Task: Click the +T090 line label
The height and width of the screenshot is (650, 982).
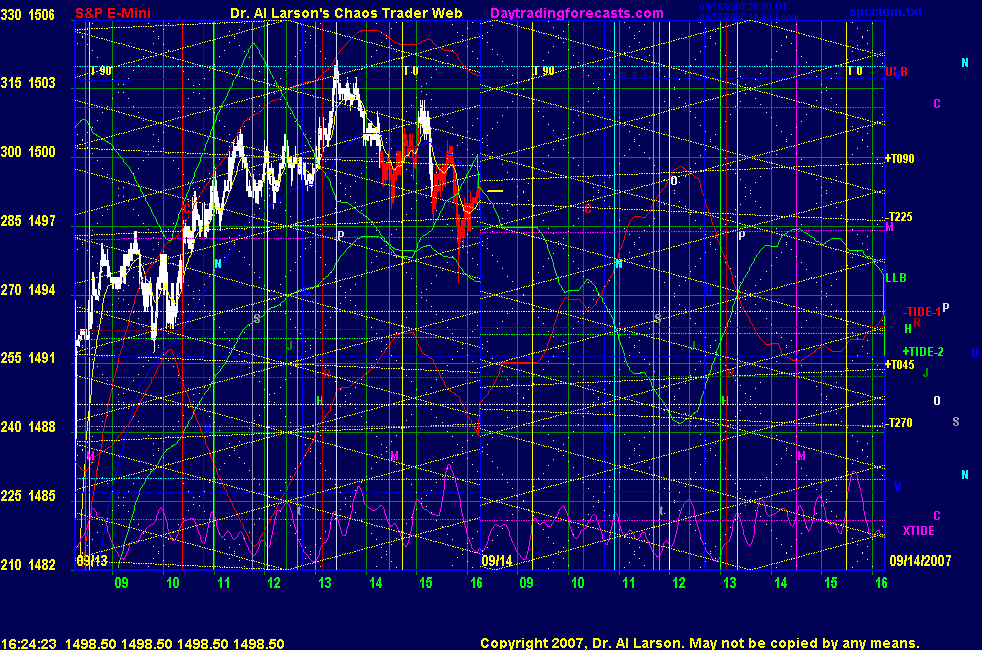Action: pyautogui.click(x=900, y=158)
